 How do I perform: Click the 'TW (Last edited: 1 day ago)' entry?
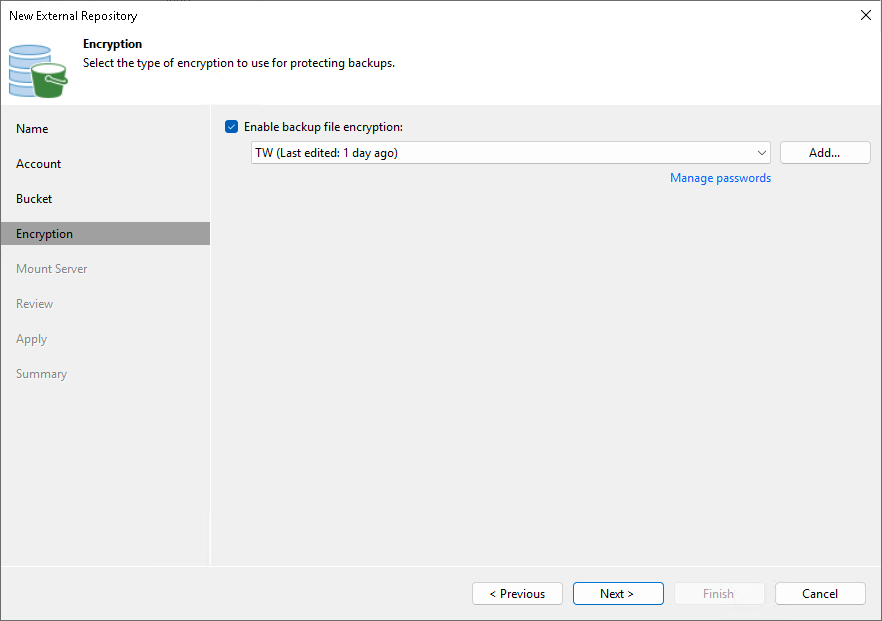tap(326, 153)
